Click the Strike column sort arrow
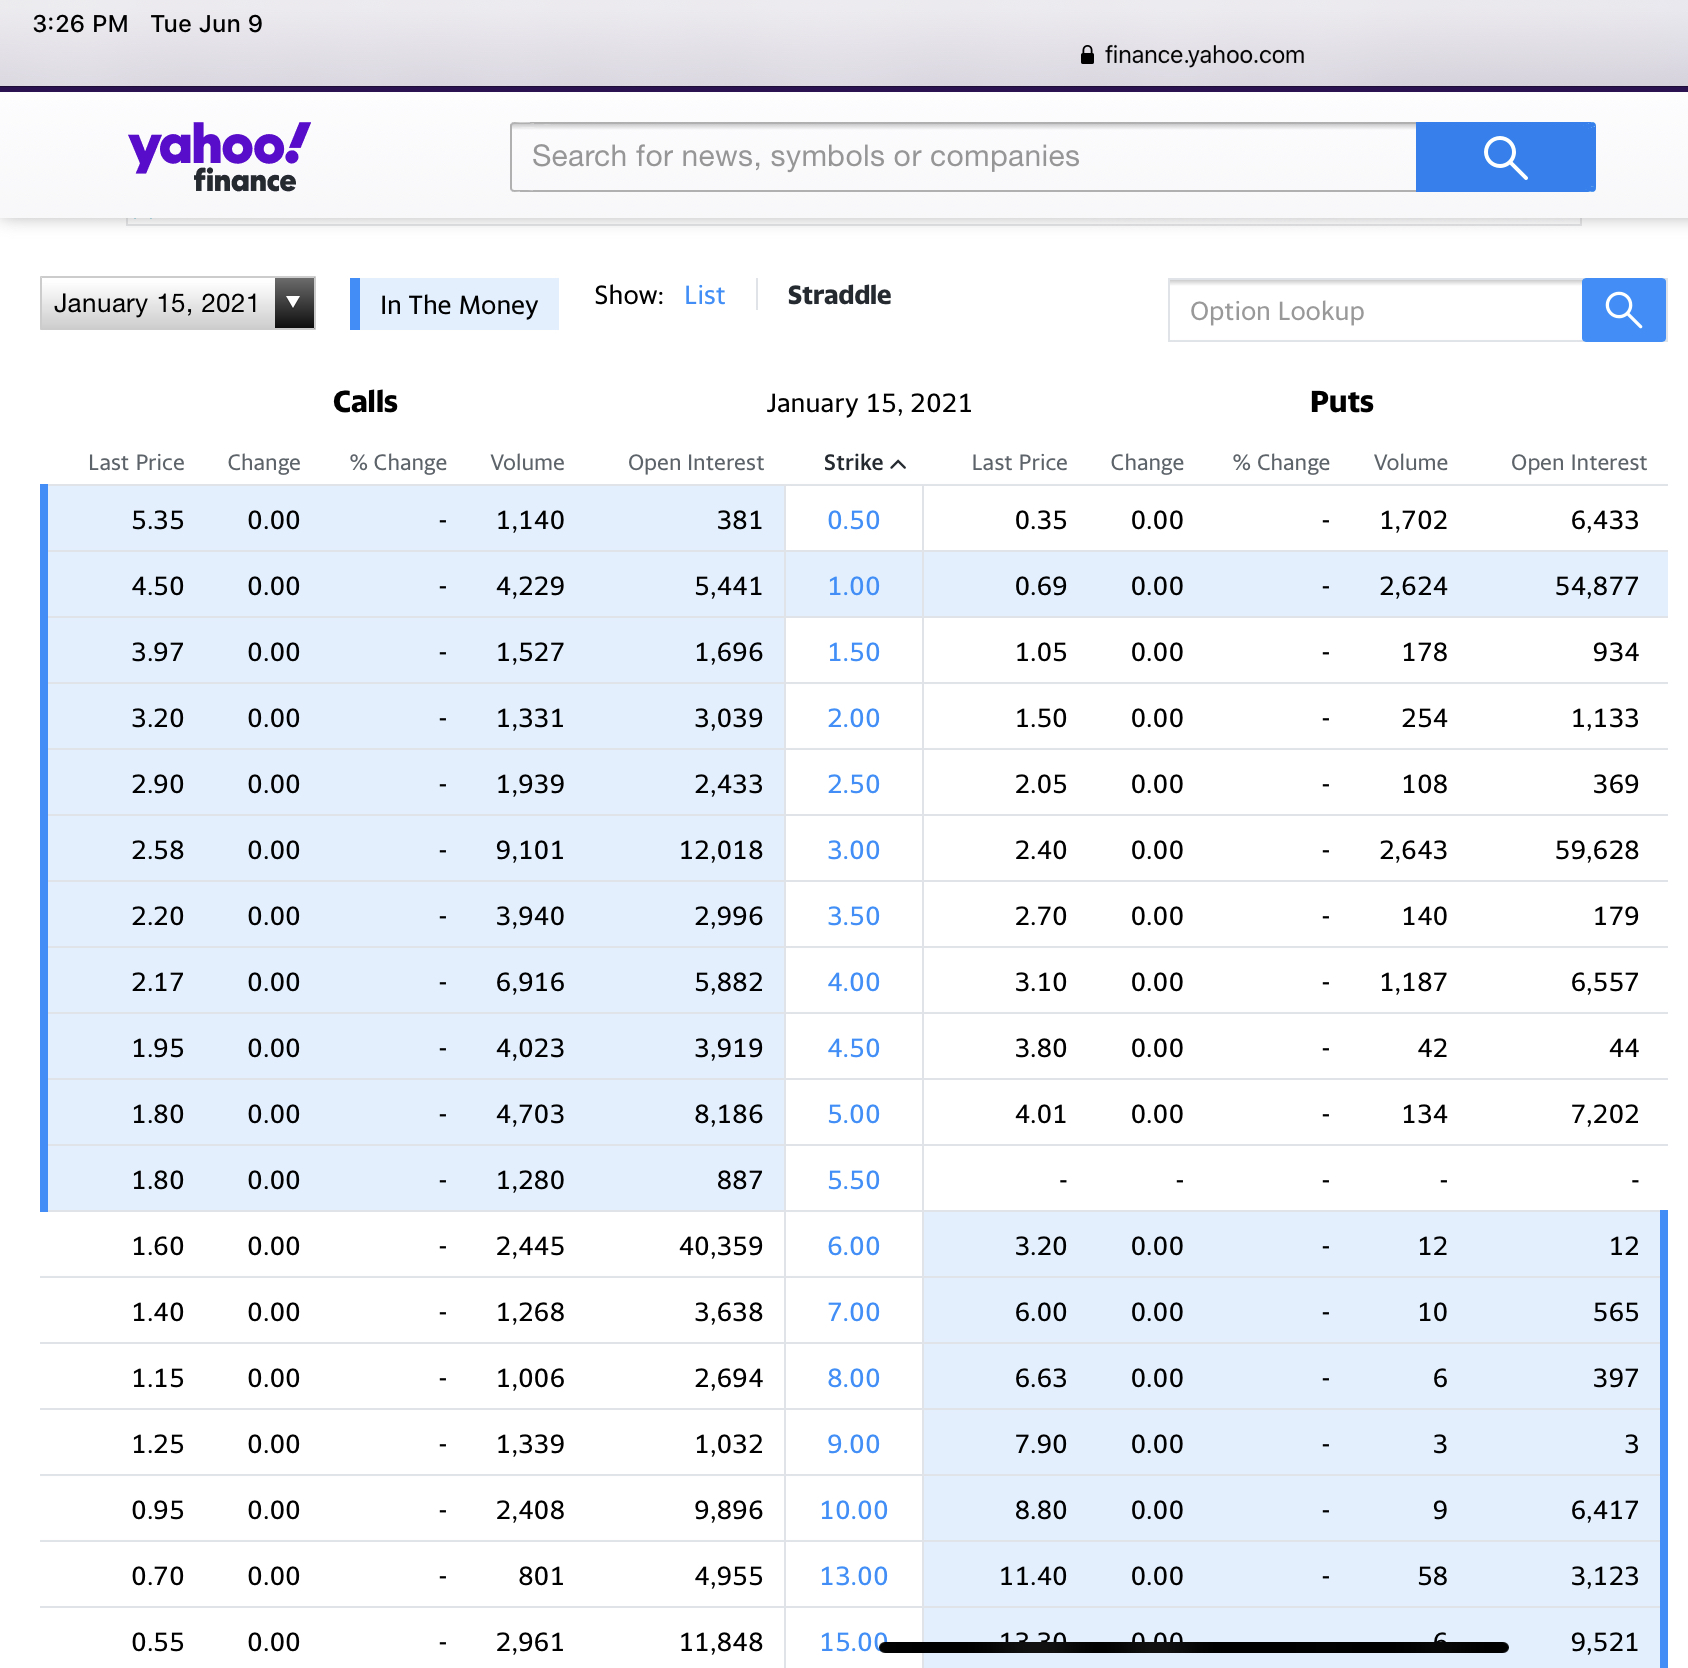This screenshot has height=1668, width=1688. coord(899,464)
